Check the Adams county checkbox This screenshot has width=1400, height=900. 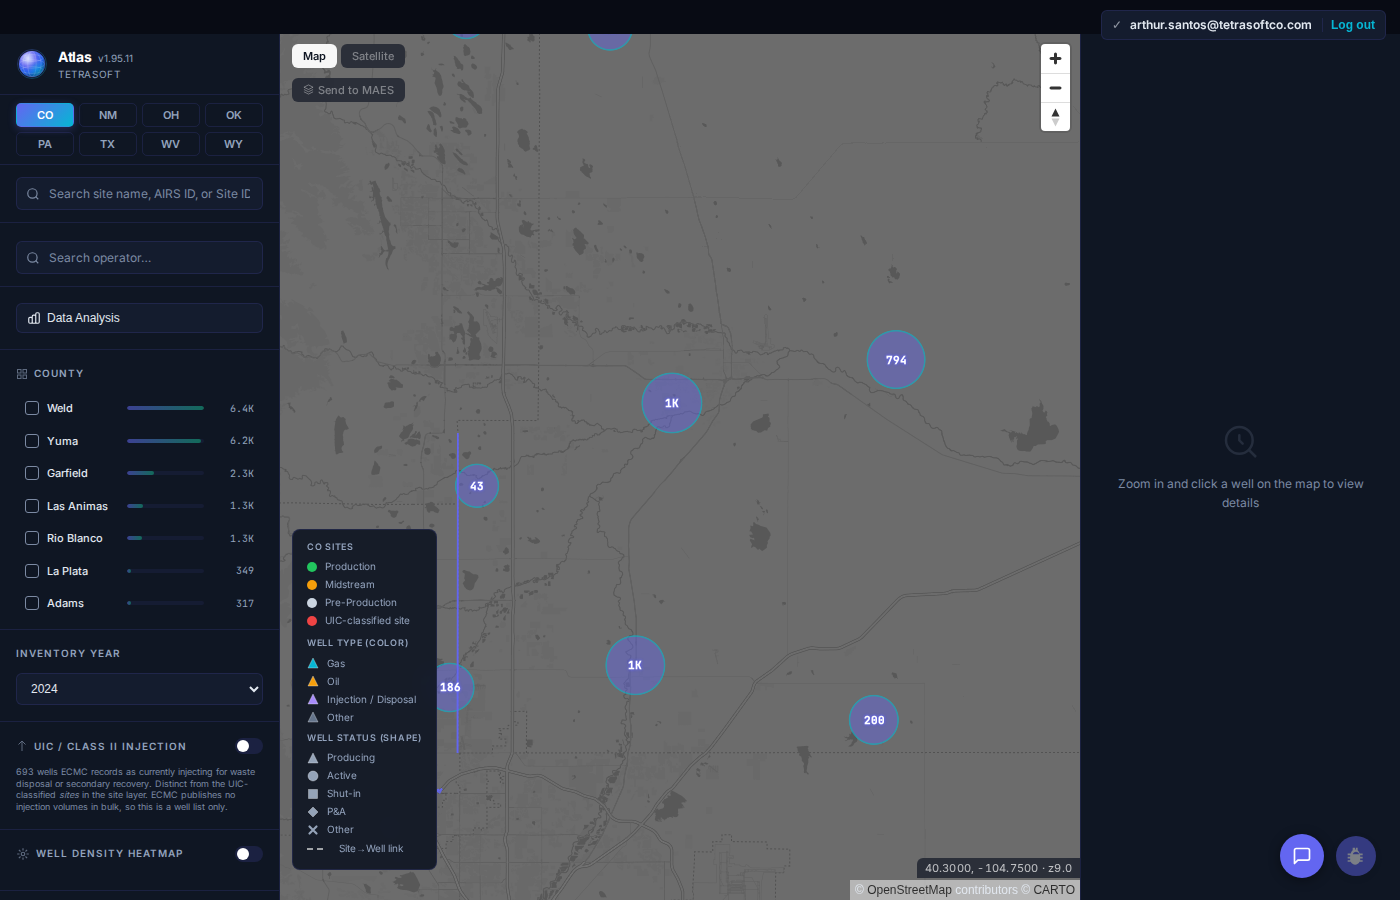[32, 603]
